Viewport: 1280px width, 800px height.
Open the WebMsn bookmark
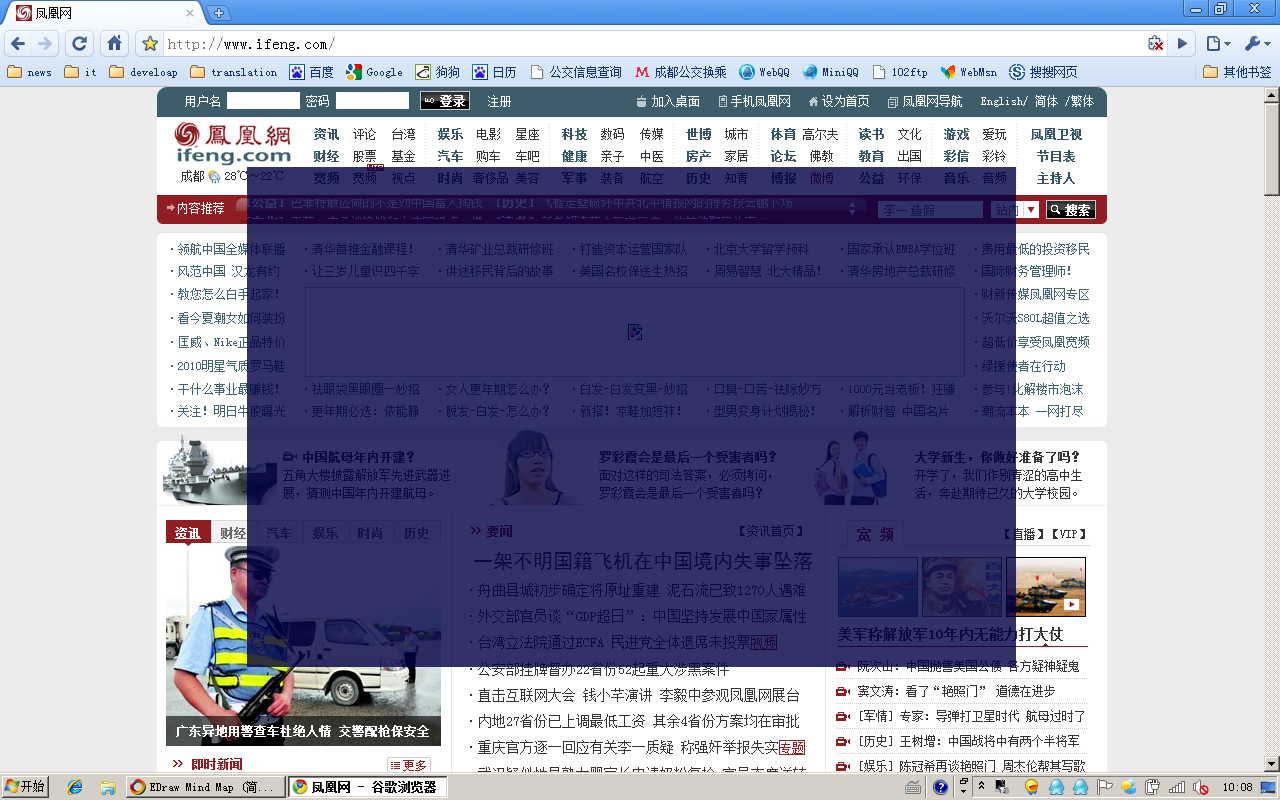pyautogui.click(x=968, y=72)
